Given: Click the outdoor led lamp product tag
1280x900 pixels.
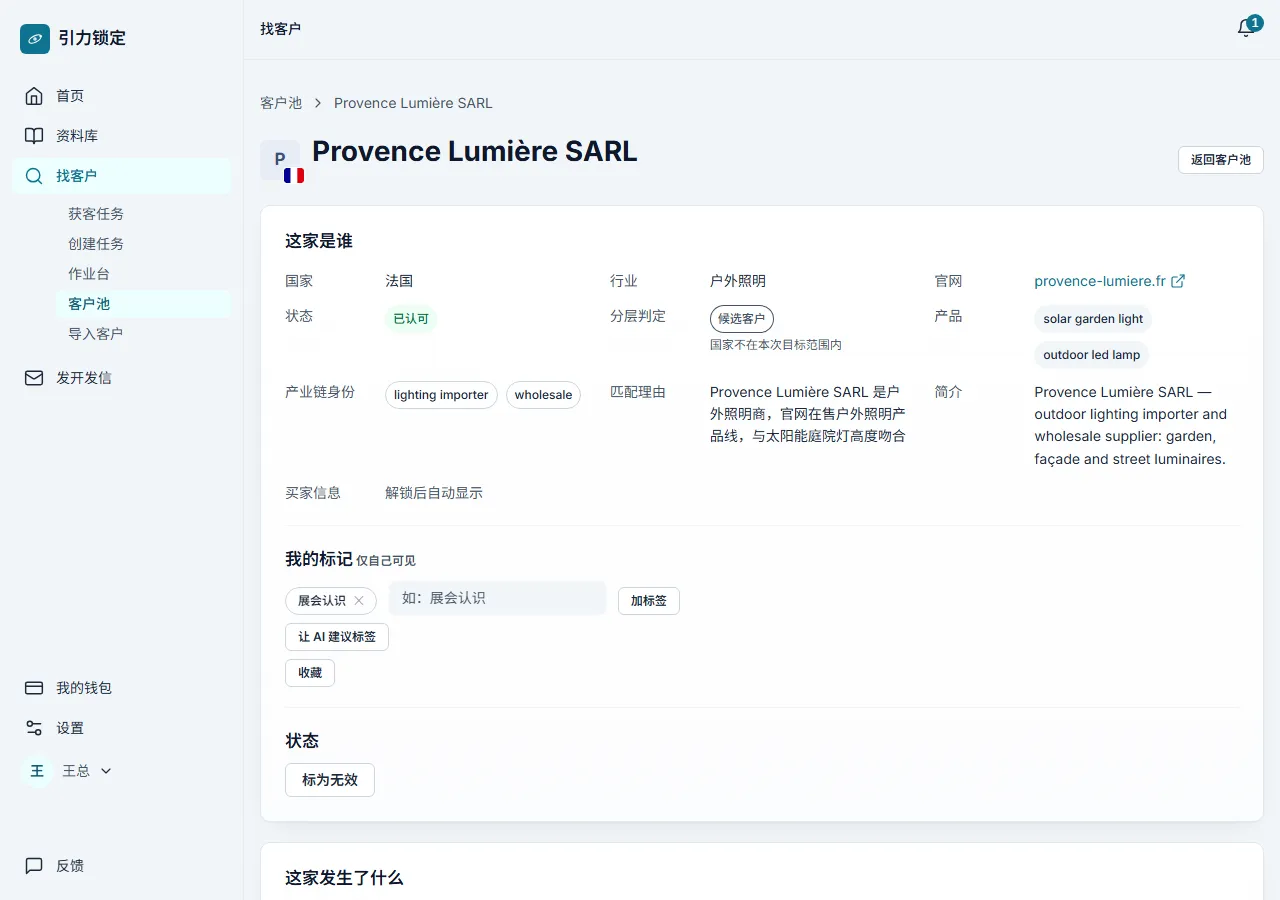Looking at the screenshot, I should coord(1092,355).
